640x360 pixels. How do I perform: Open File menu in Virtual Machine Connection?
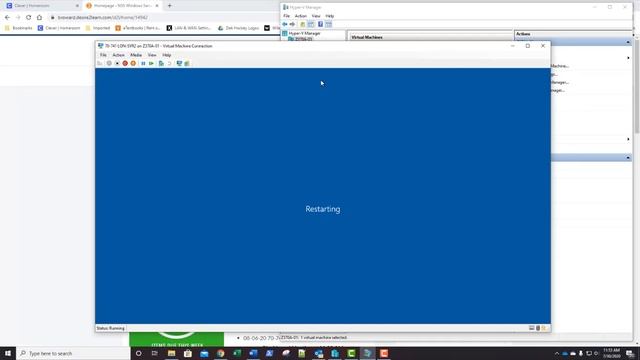pyautogui.click(x=103, y=55)
